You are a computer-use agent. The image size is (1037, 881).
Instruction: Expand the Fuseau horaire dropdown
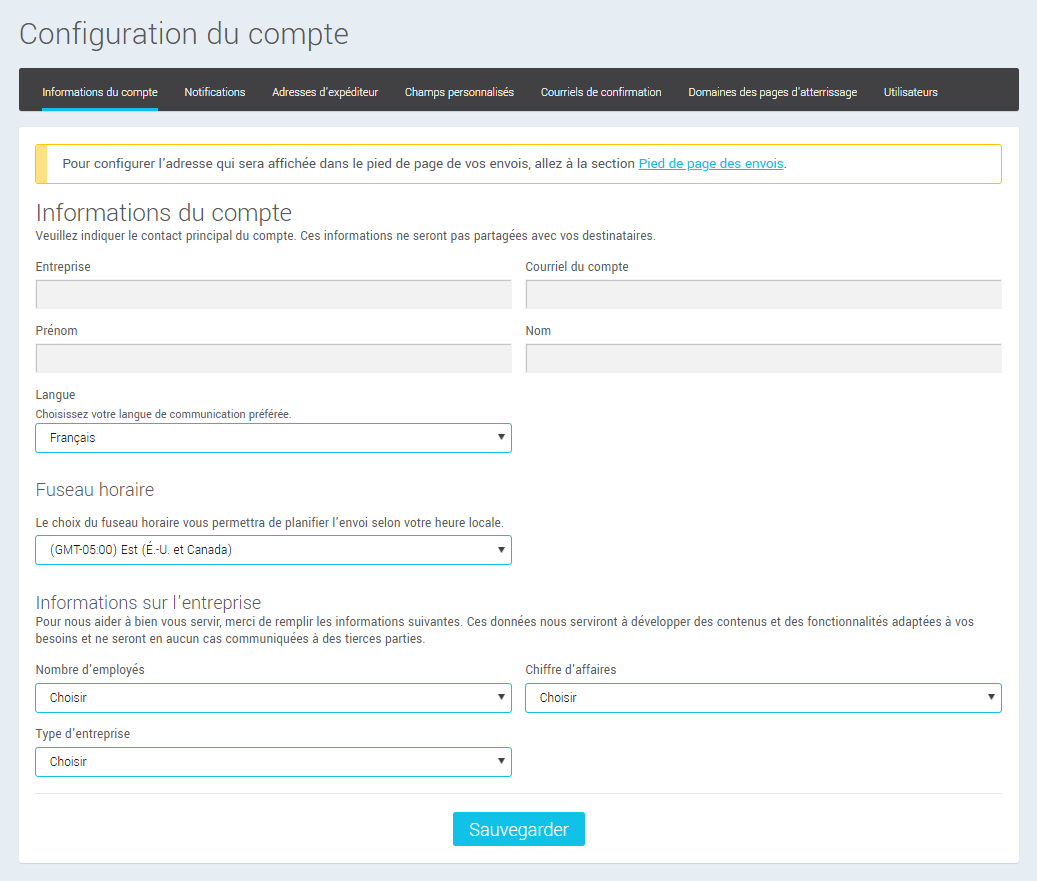(273, 549)
